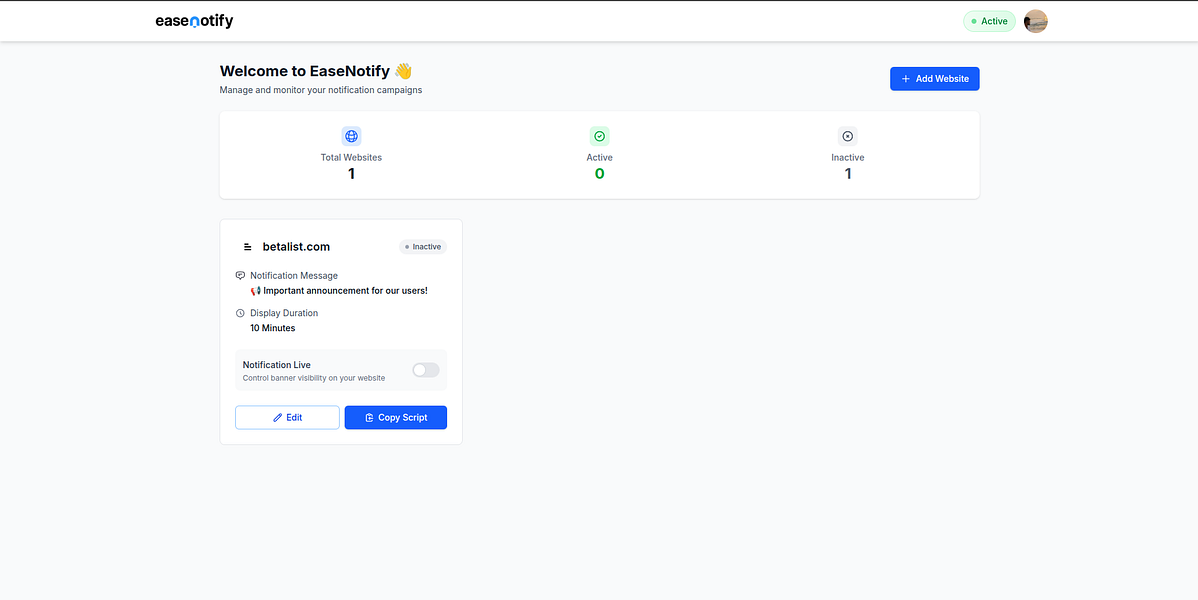Click the betalist.com card title

click(296, 246)
